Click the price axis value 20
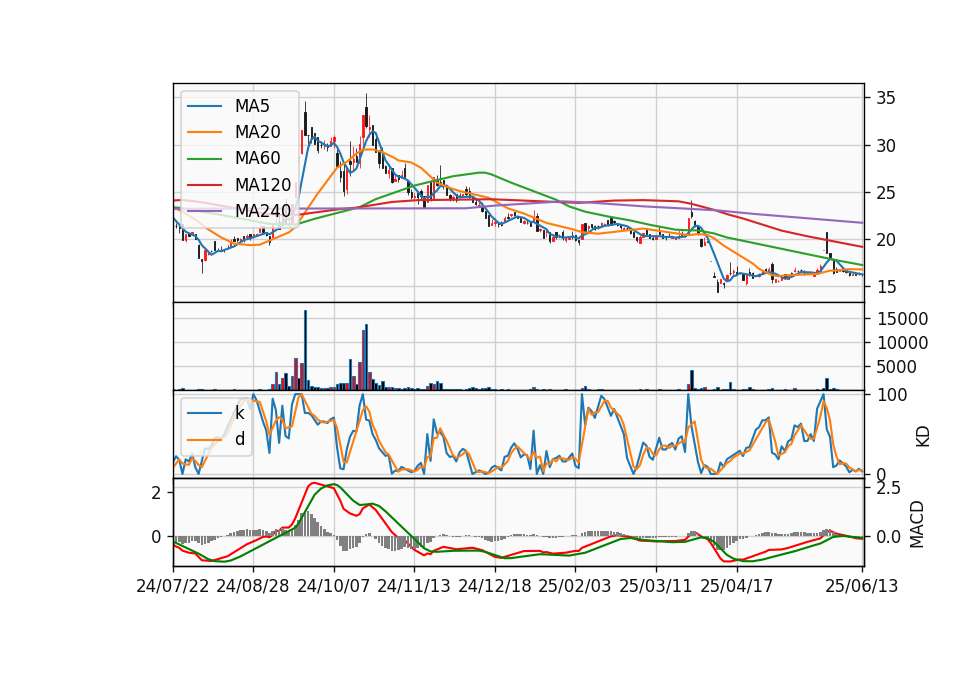This screenshot has width=960, height=690. click(886, 240)
